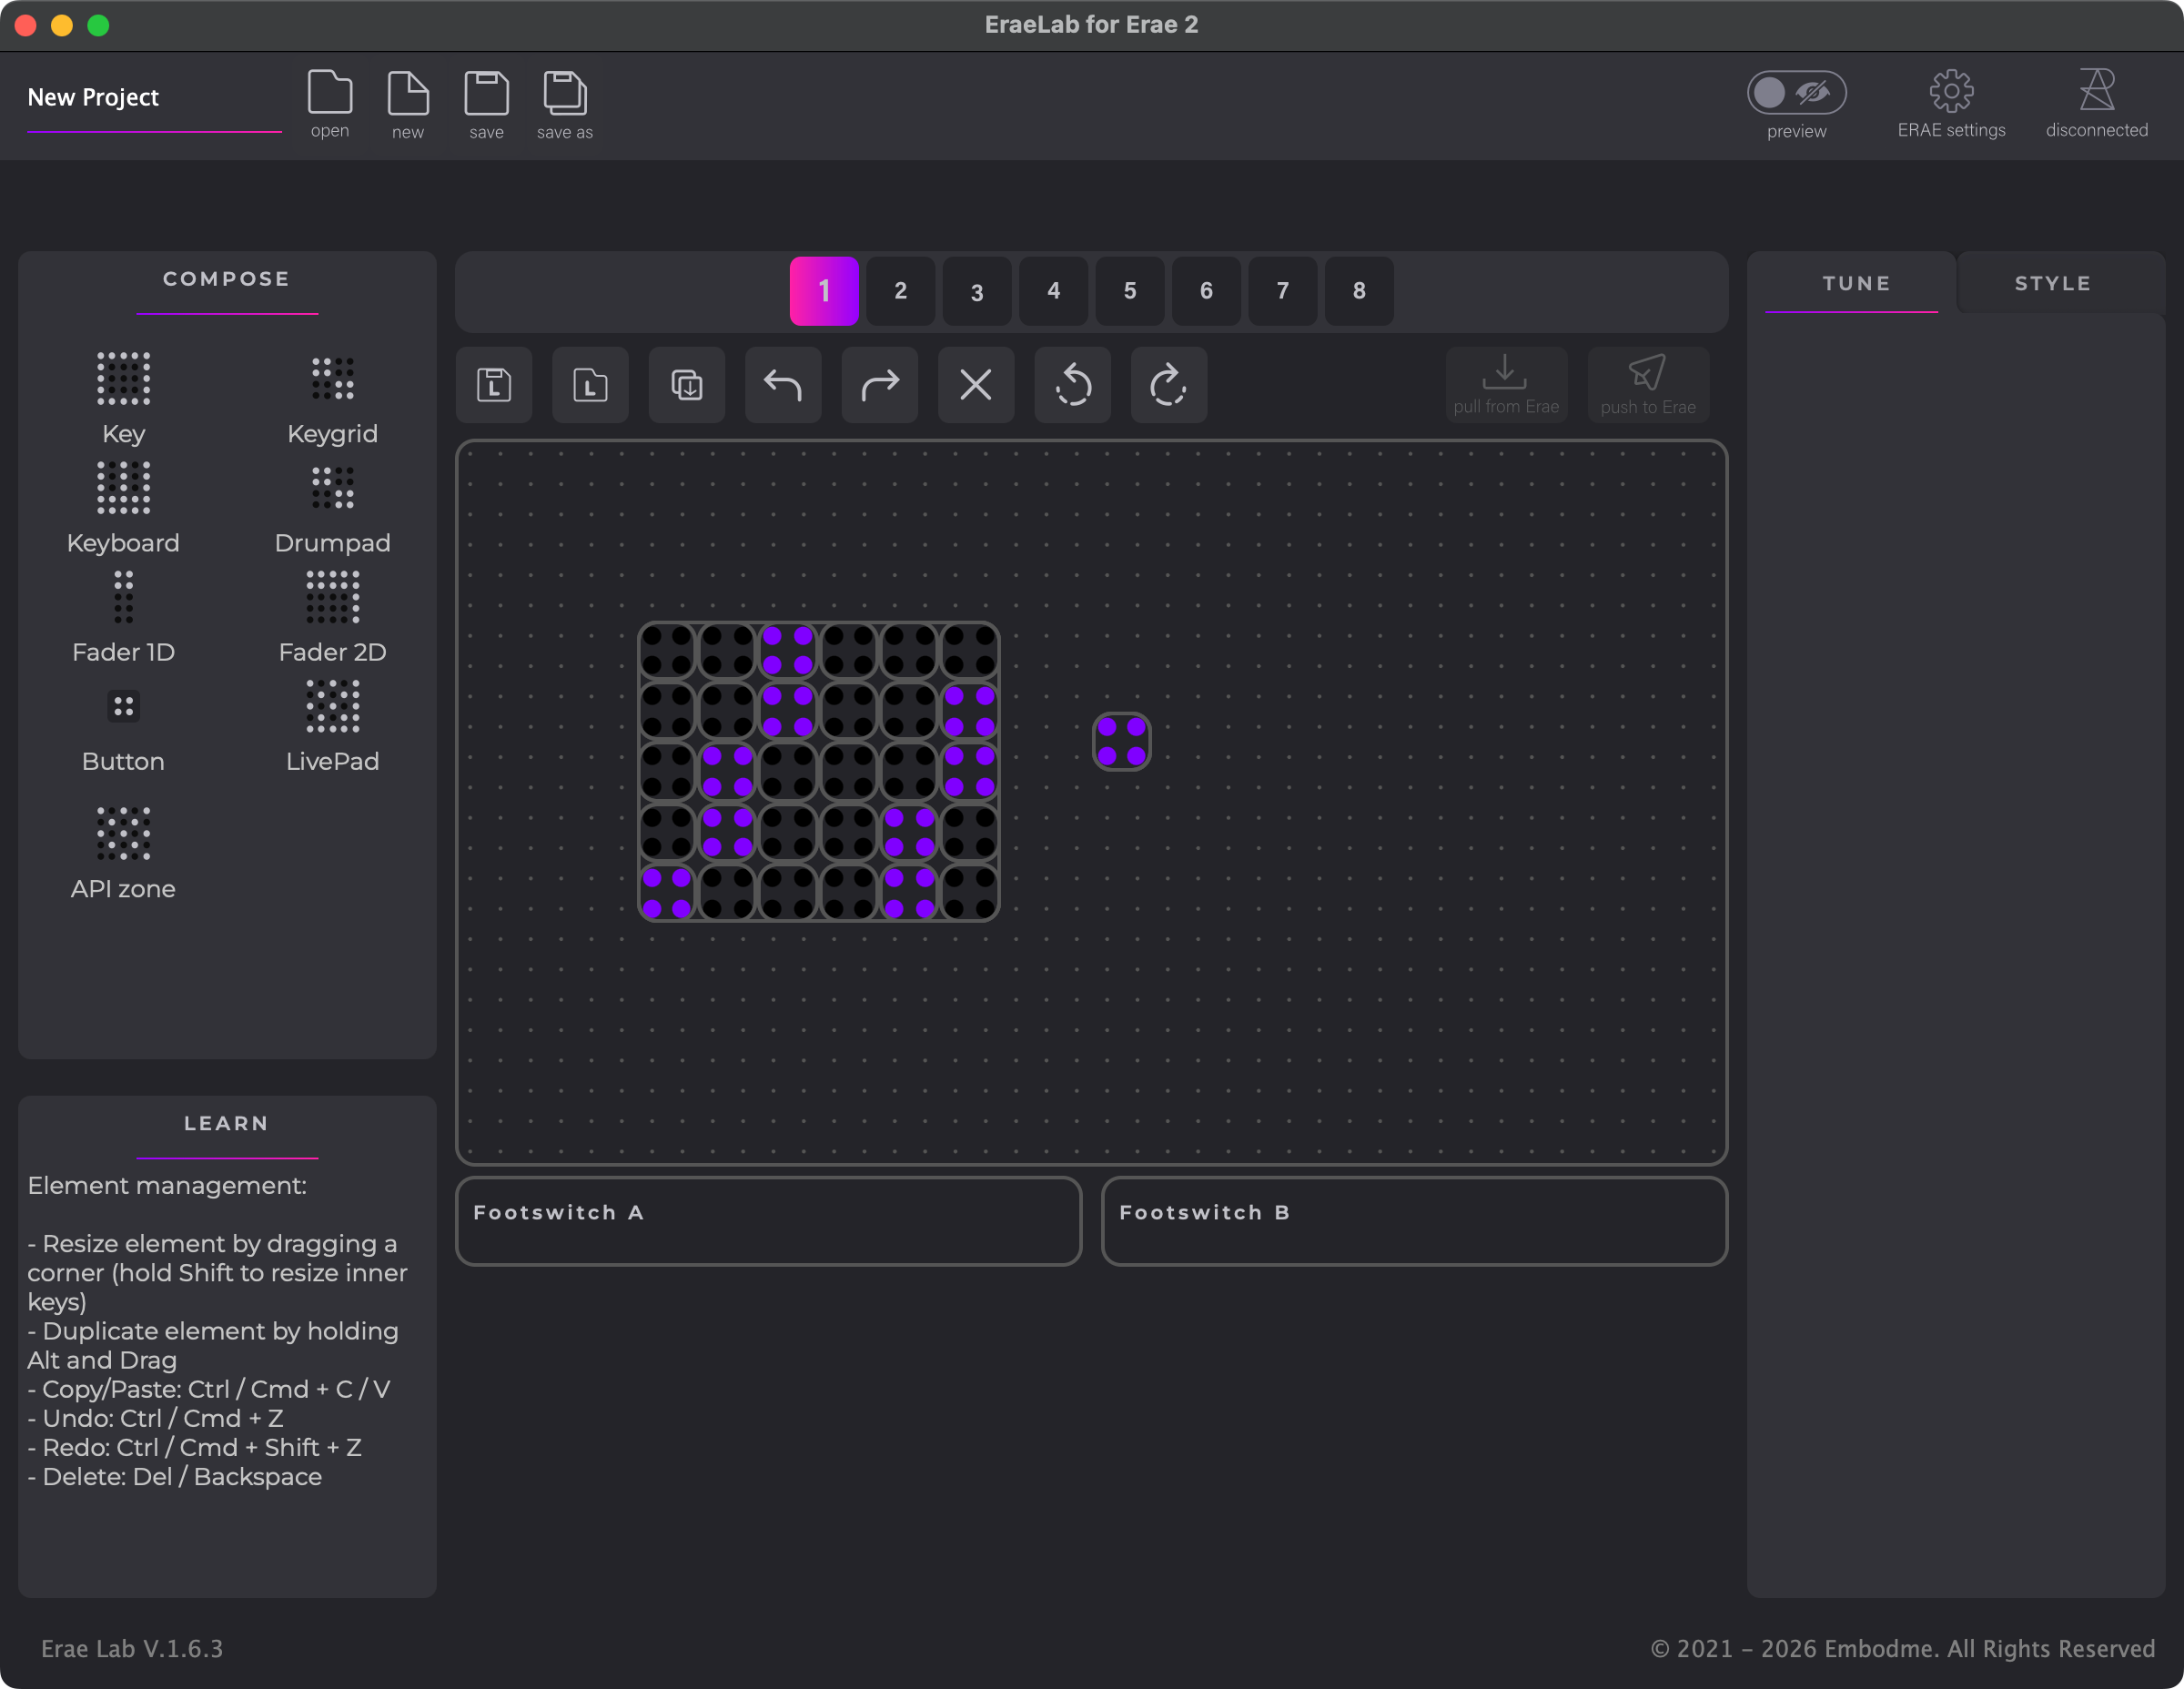Click the redo arrow in layout toolbar
The height and width of the screenshot is (1689, 2184).
[879, 385]
